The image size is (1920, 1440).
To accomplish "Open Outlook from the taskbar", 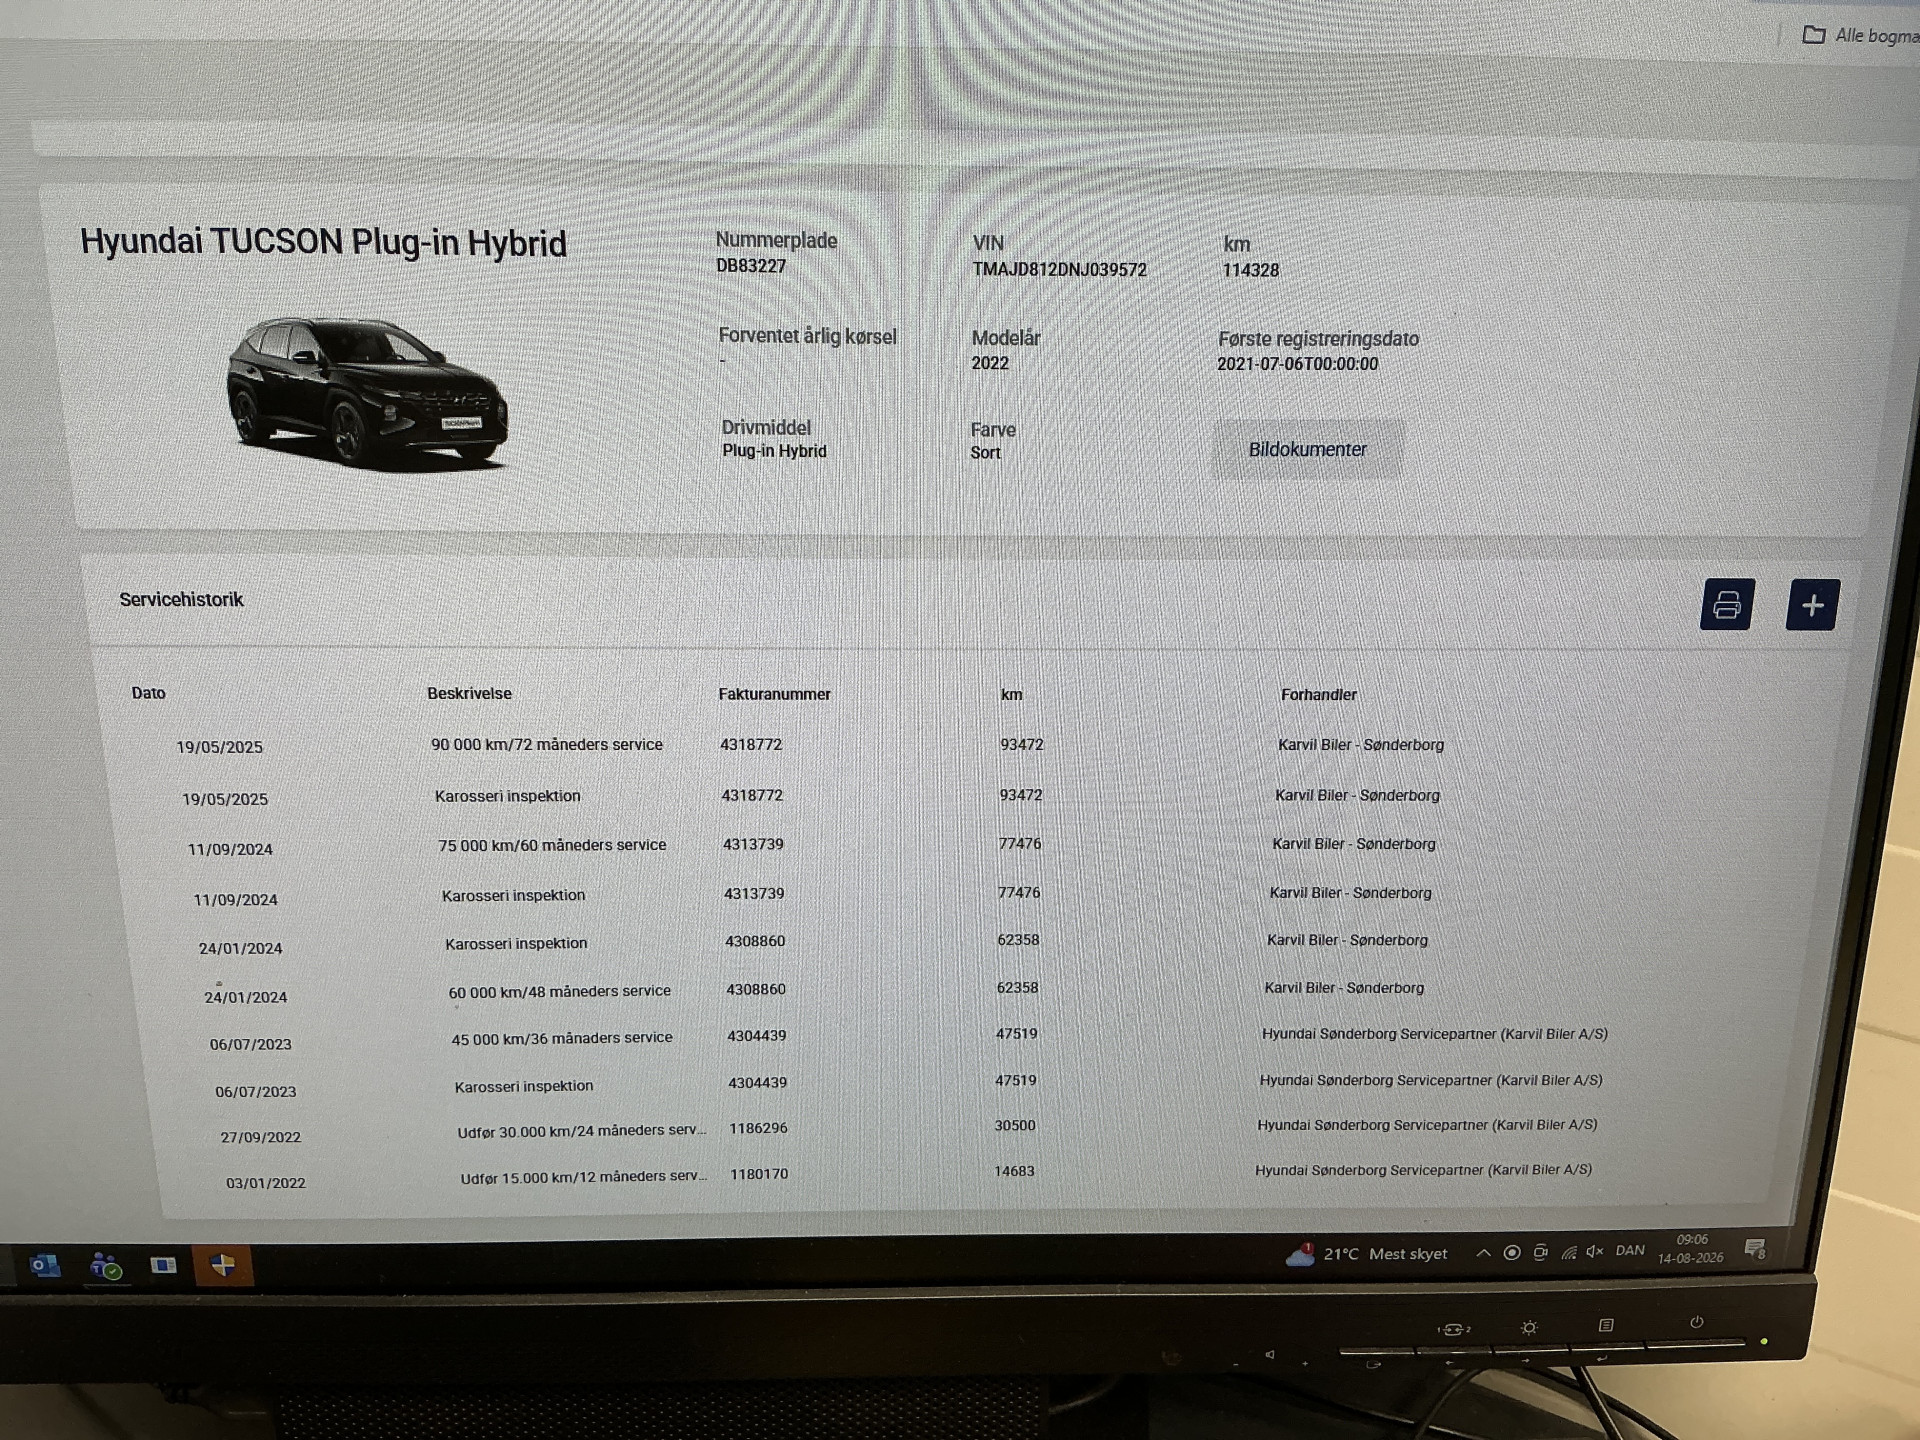I will point(45,1265).
